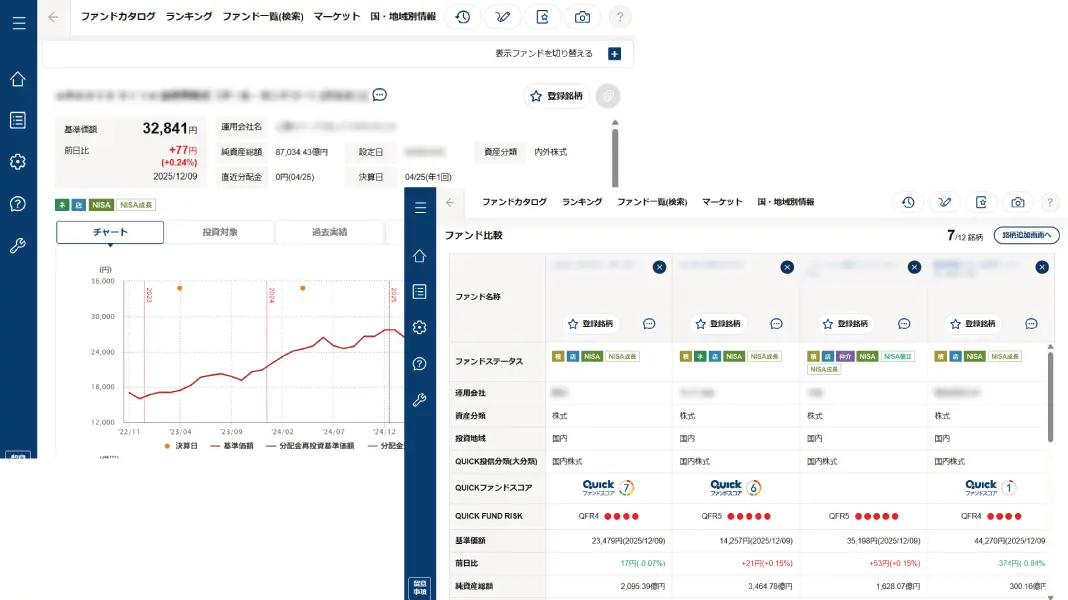Screen dimensions: 1068x600
Task: Toggle 登録銘柄 star for the 44,270円 fund
Action: 973,324
